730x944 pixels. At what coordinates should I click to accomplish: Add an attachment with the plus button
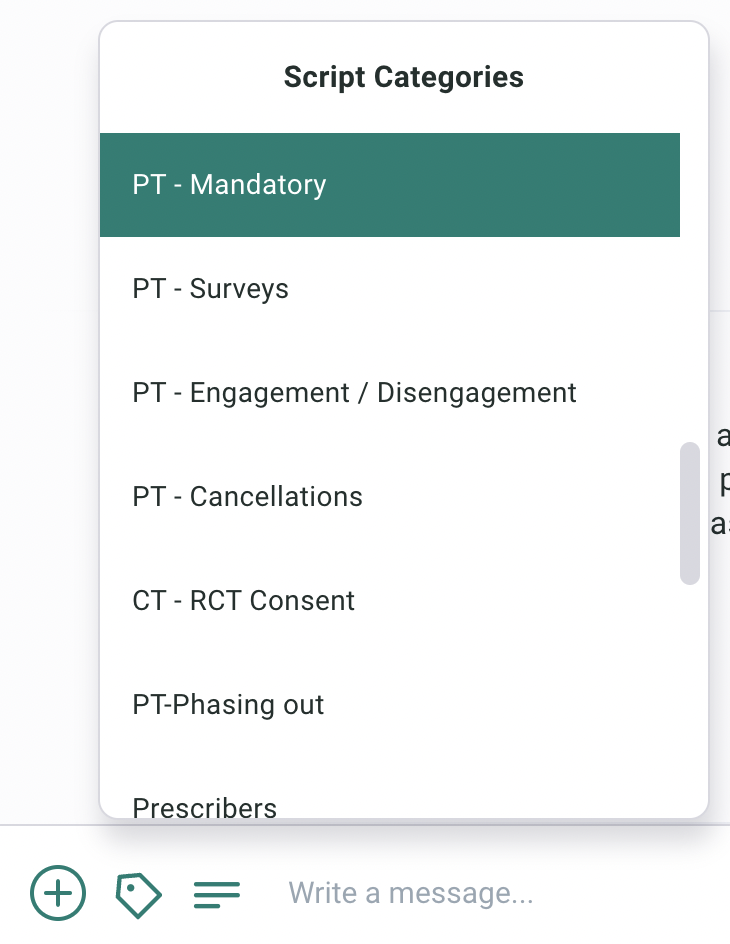pos(58,893)
